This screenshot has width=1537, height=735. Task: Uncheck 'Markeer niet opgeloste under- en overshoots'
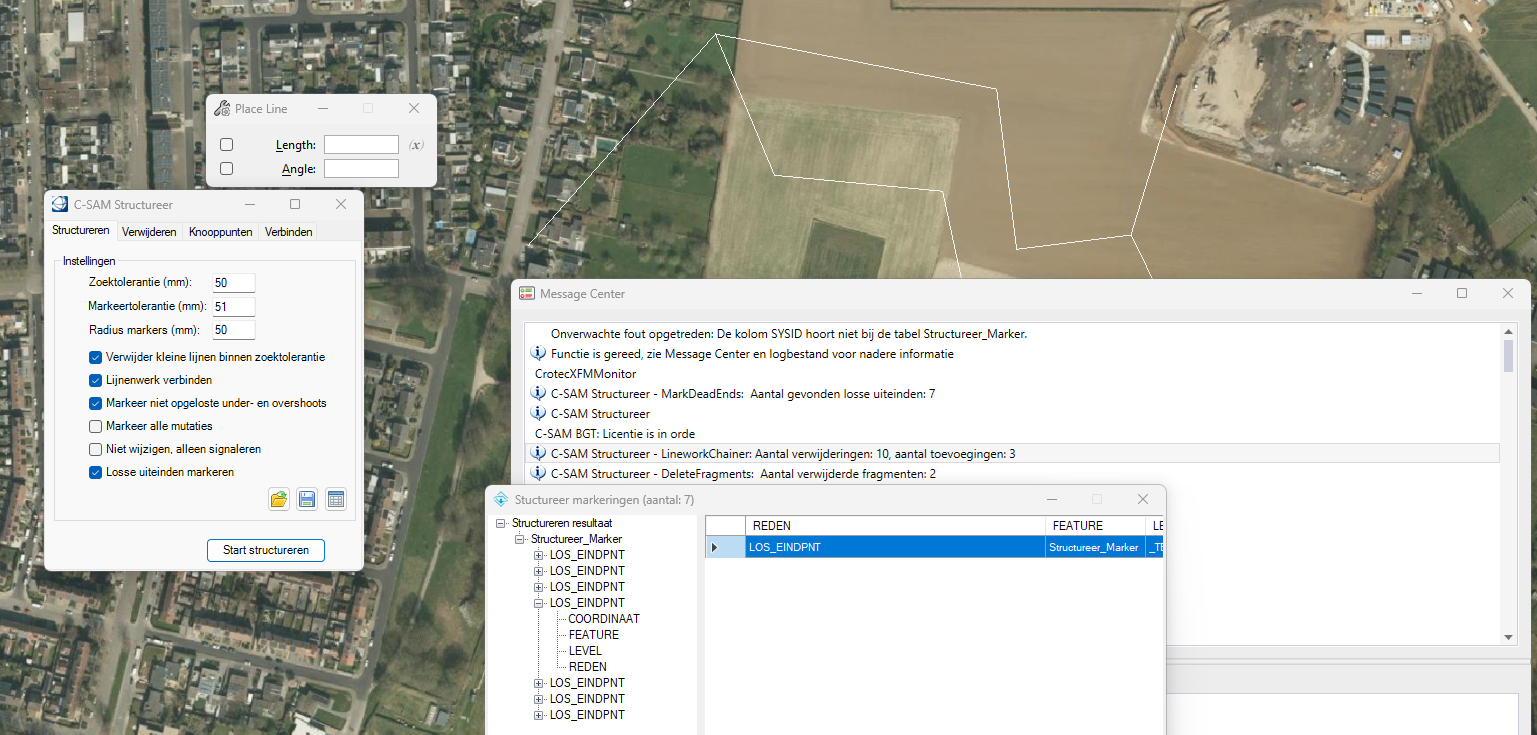tap(96, 403)
